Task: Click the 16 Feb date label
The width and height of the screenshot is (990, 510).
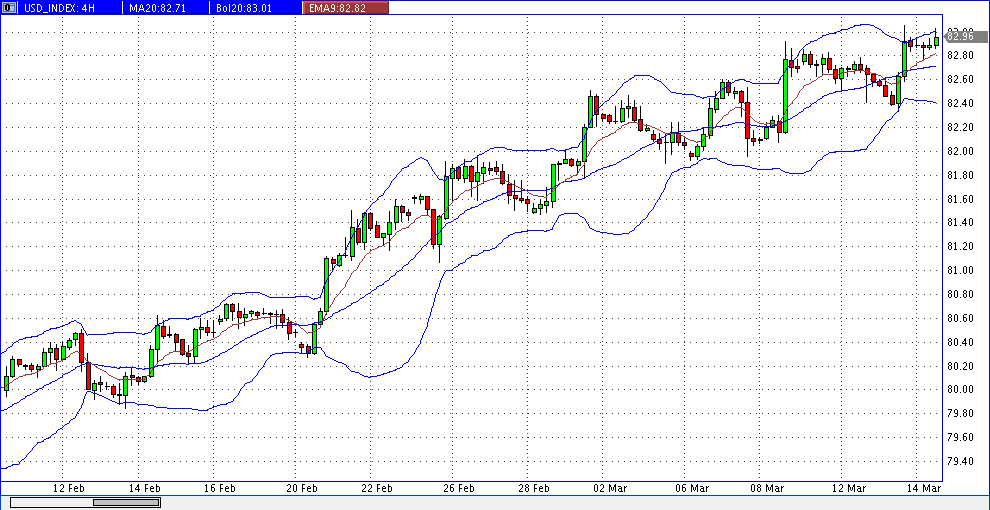Action: click(x=219, y=489)
